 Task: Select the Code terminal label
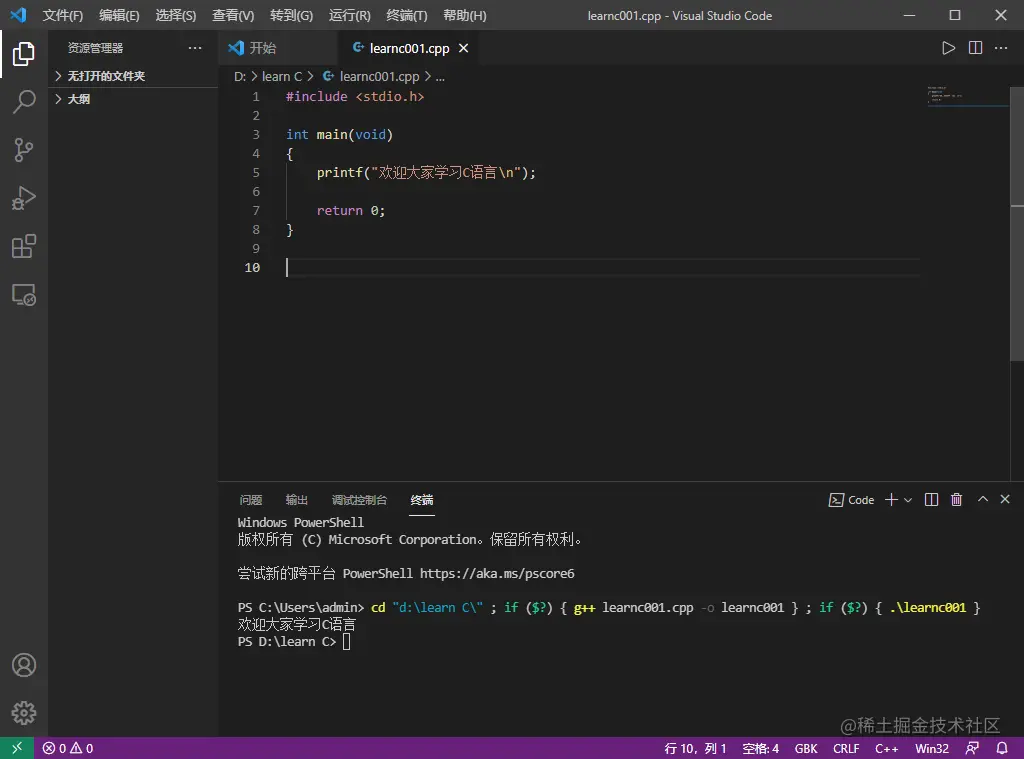tap(851, 500)
